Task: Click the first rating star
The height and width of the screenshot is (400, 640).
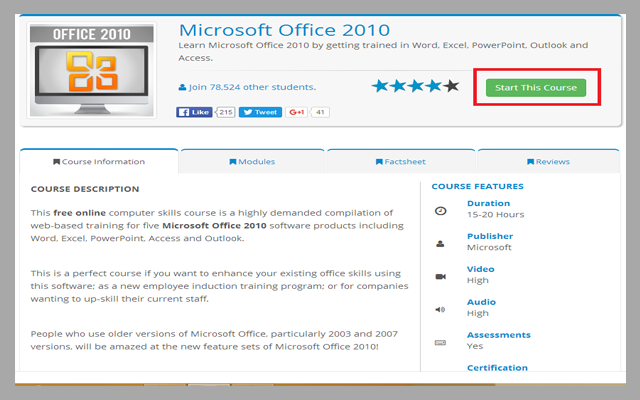Action: [x=380, y=86]
